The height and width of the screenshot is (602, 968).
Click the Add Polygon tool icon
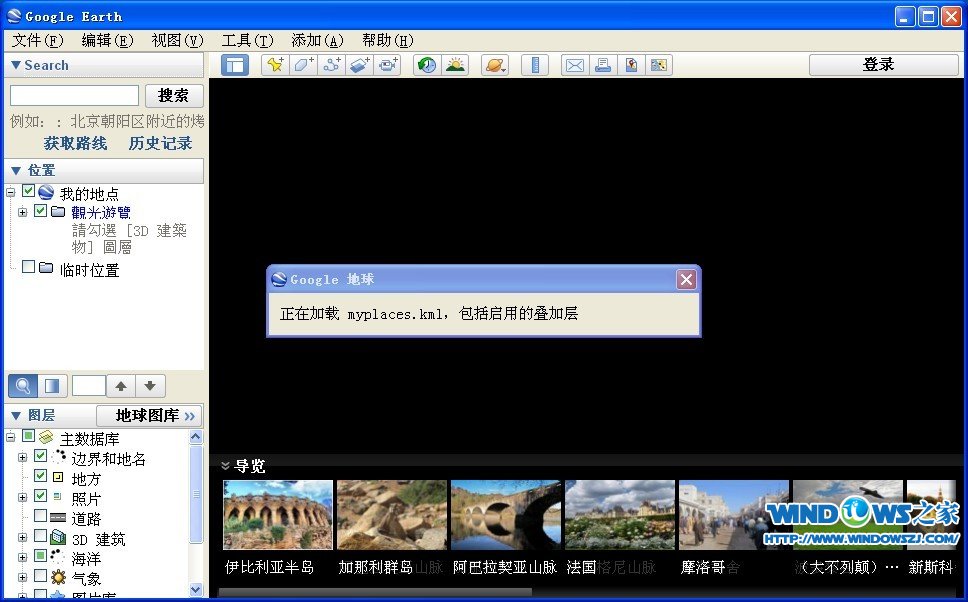pyautogui.click(x=303, y=65)
